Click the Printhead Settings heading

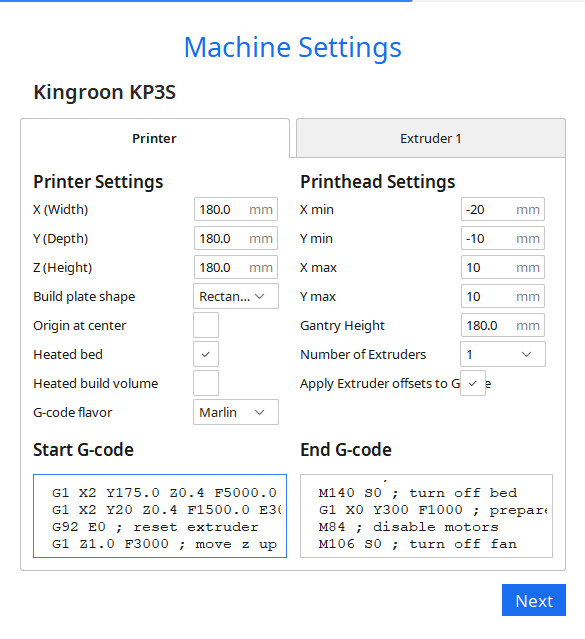coord(377,182)
